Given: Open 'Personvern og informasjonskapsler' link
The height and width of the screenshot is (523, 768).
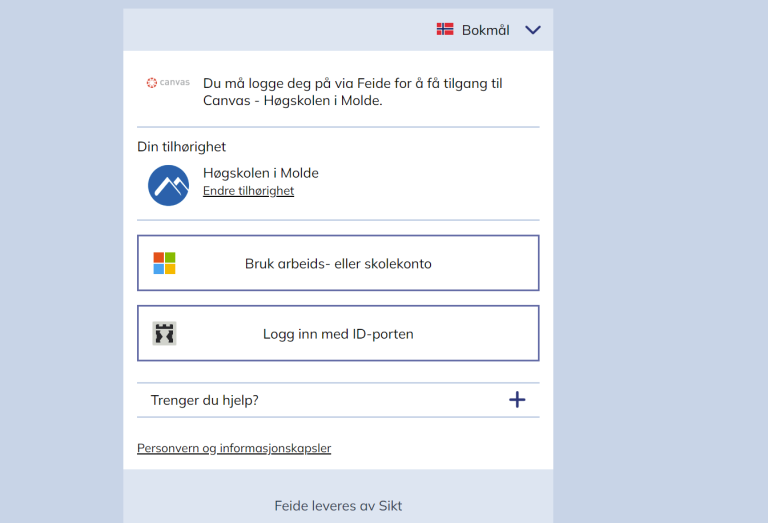Looking at the screenshot, I should [x=234, y=448].
